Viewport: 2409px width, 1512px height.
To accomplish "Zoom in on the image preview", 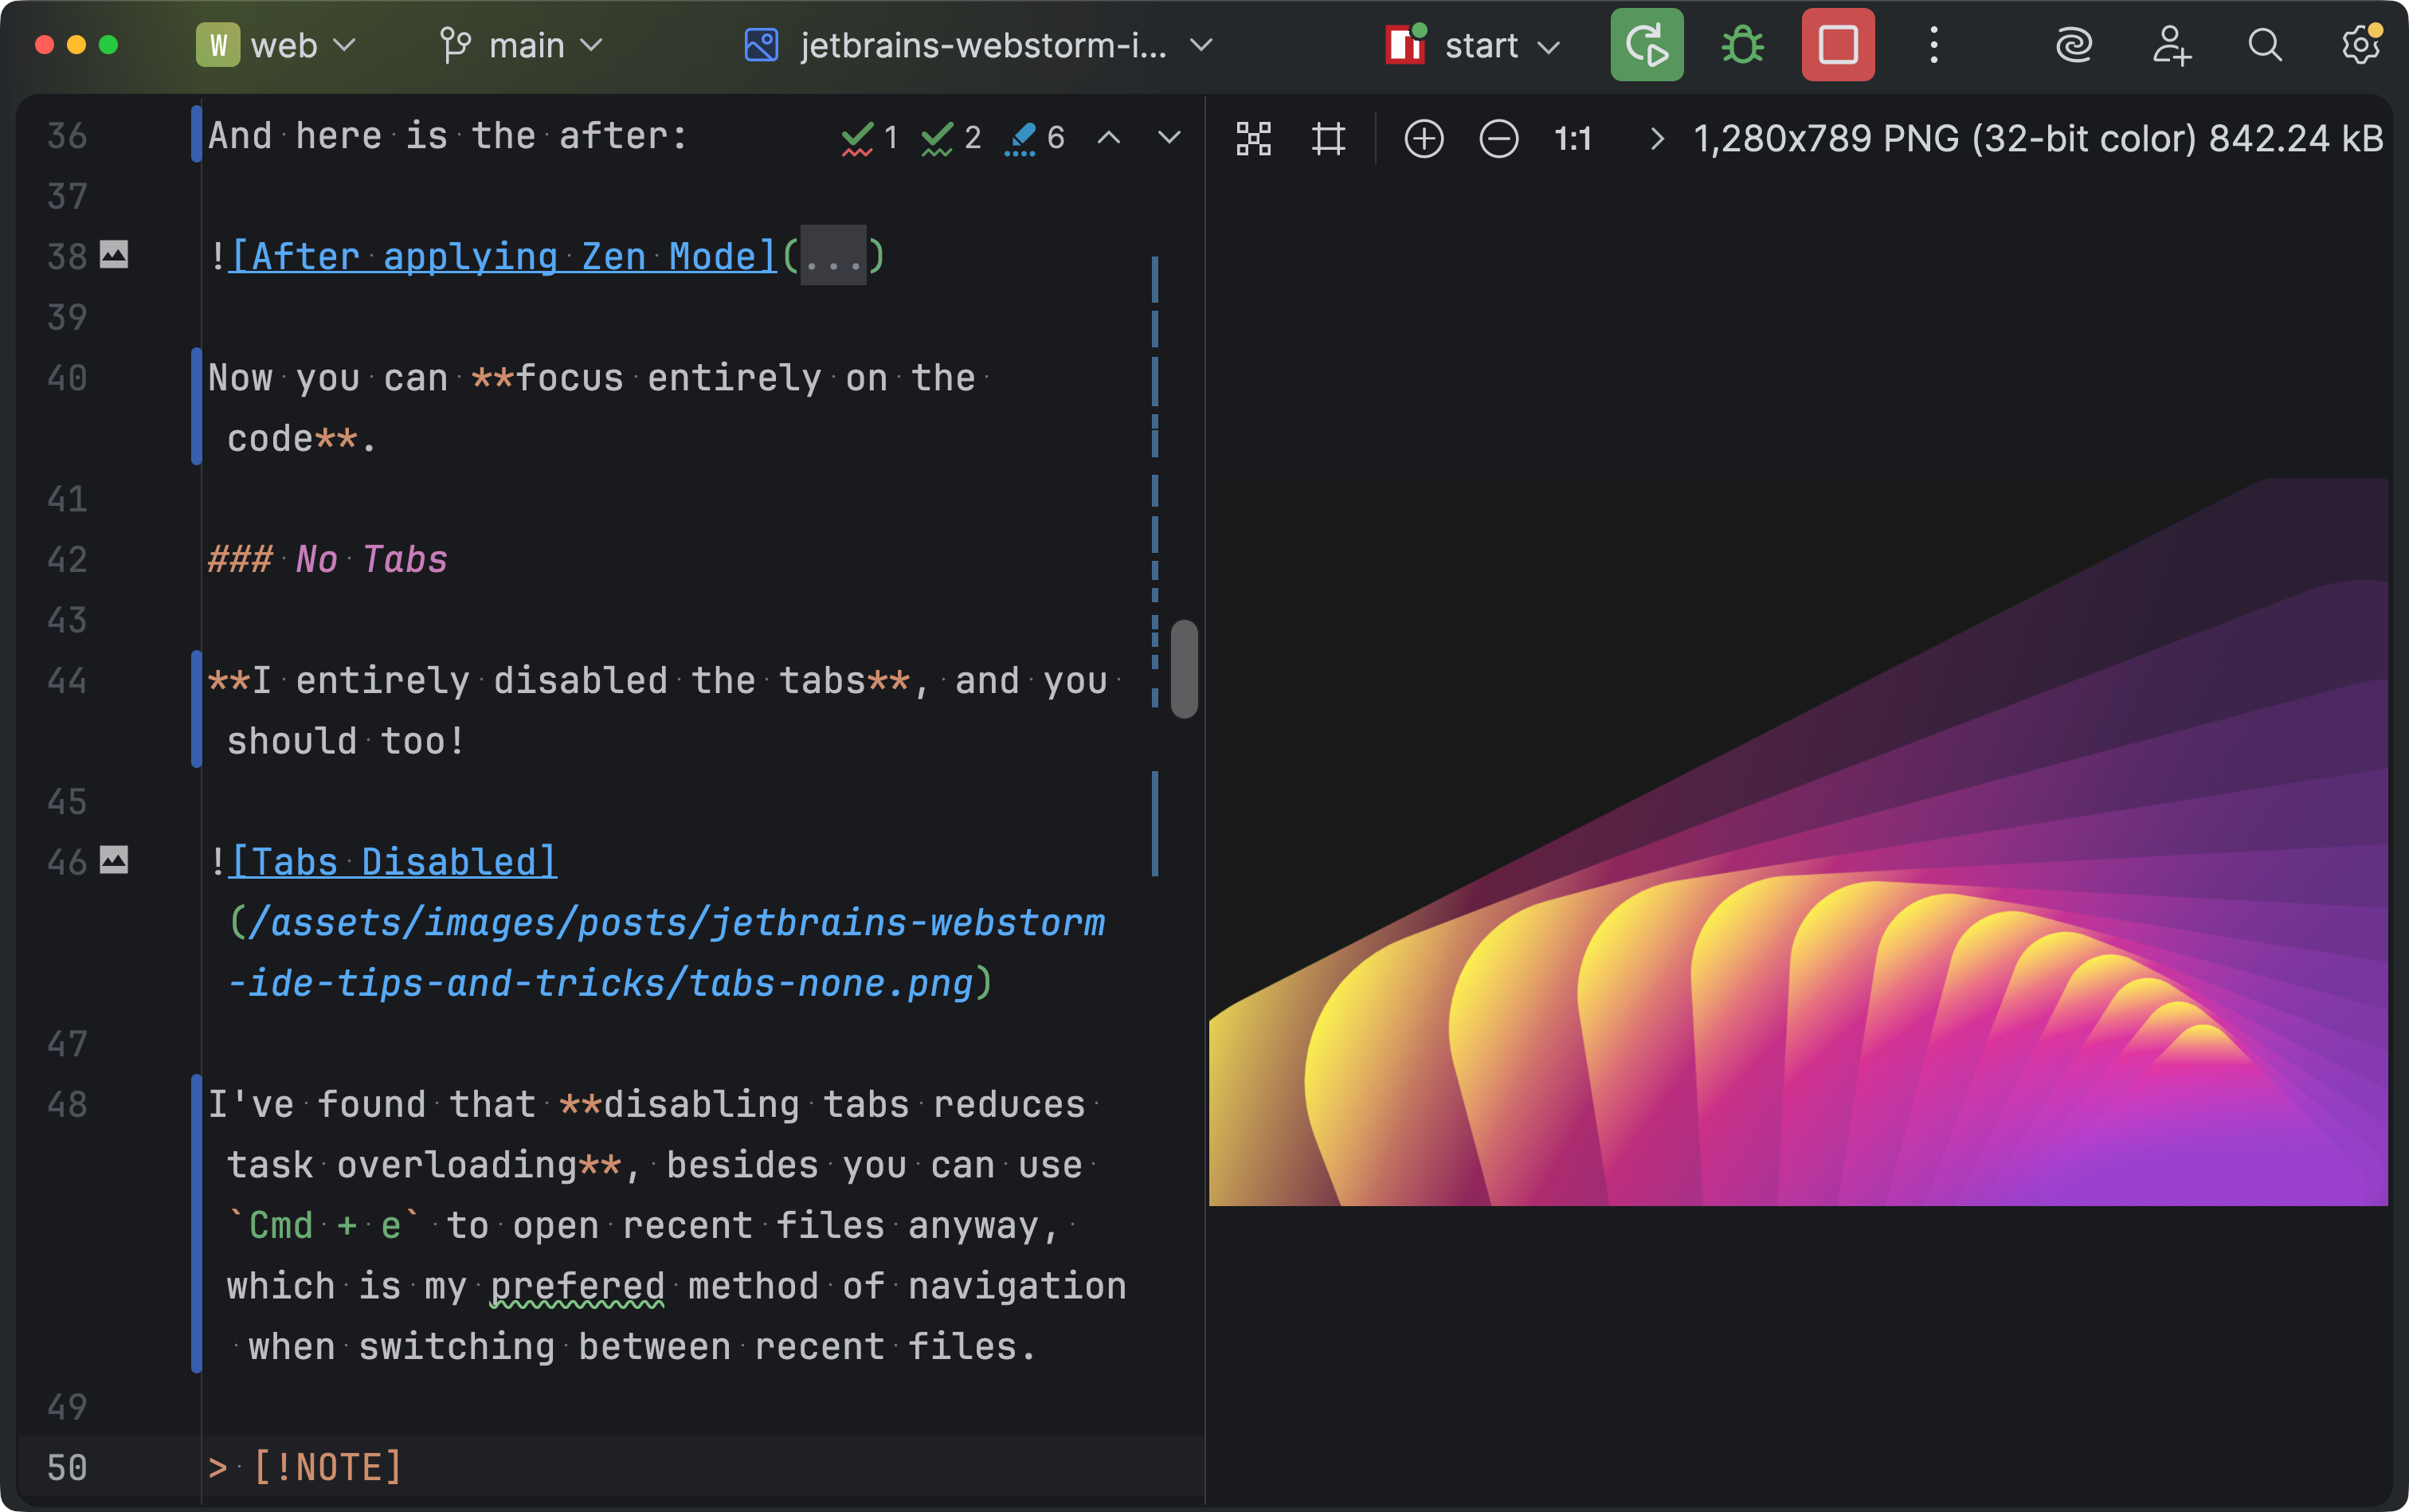I will tap(1423, 138).
